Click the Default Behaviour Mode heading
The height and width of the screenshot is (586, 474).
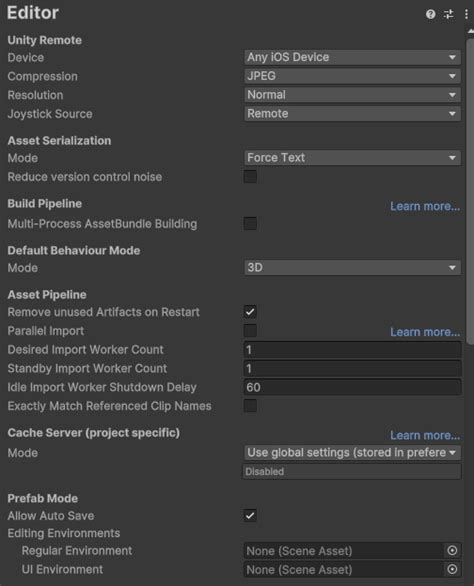click(x=74, y=250)
